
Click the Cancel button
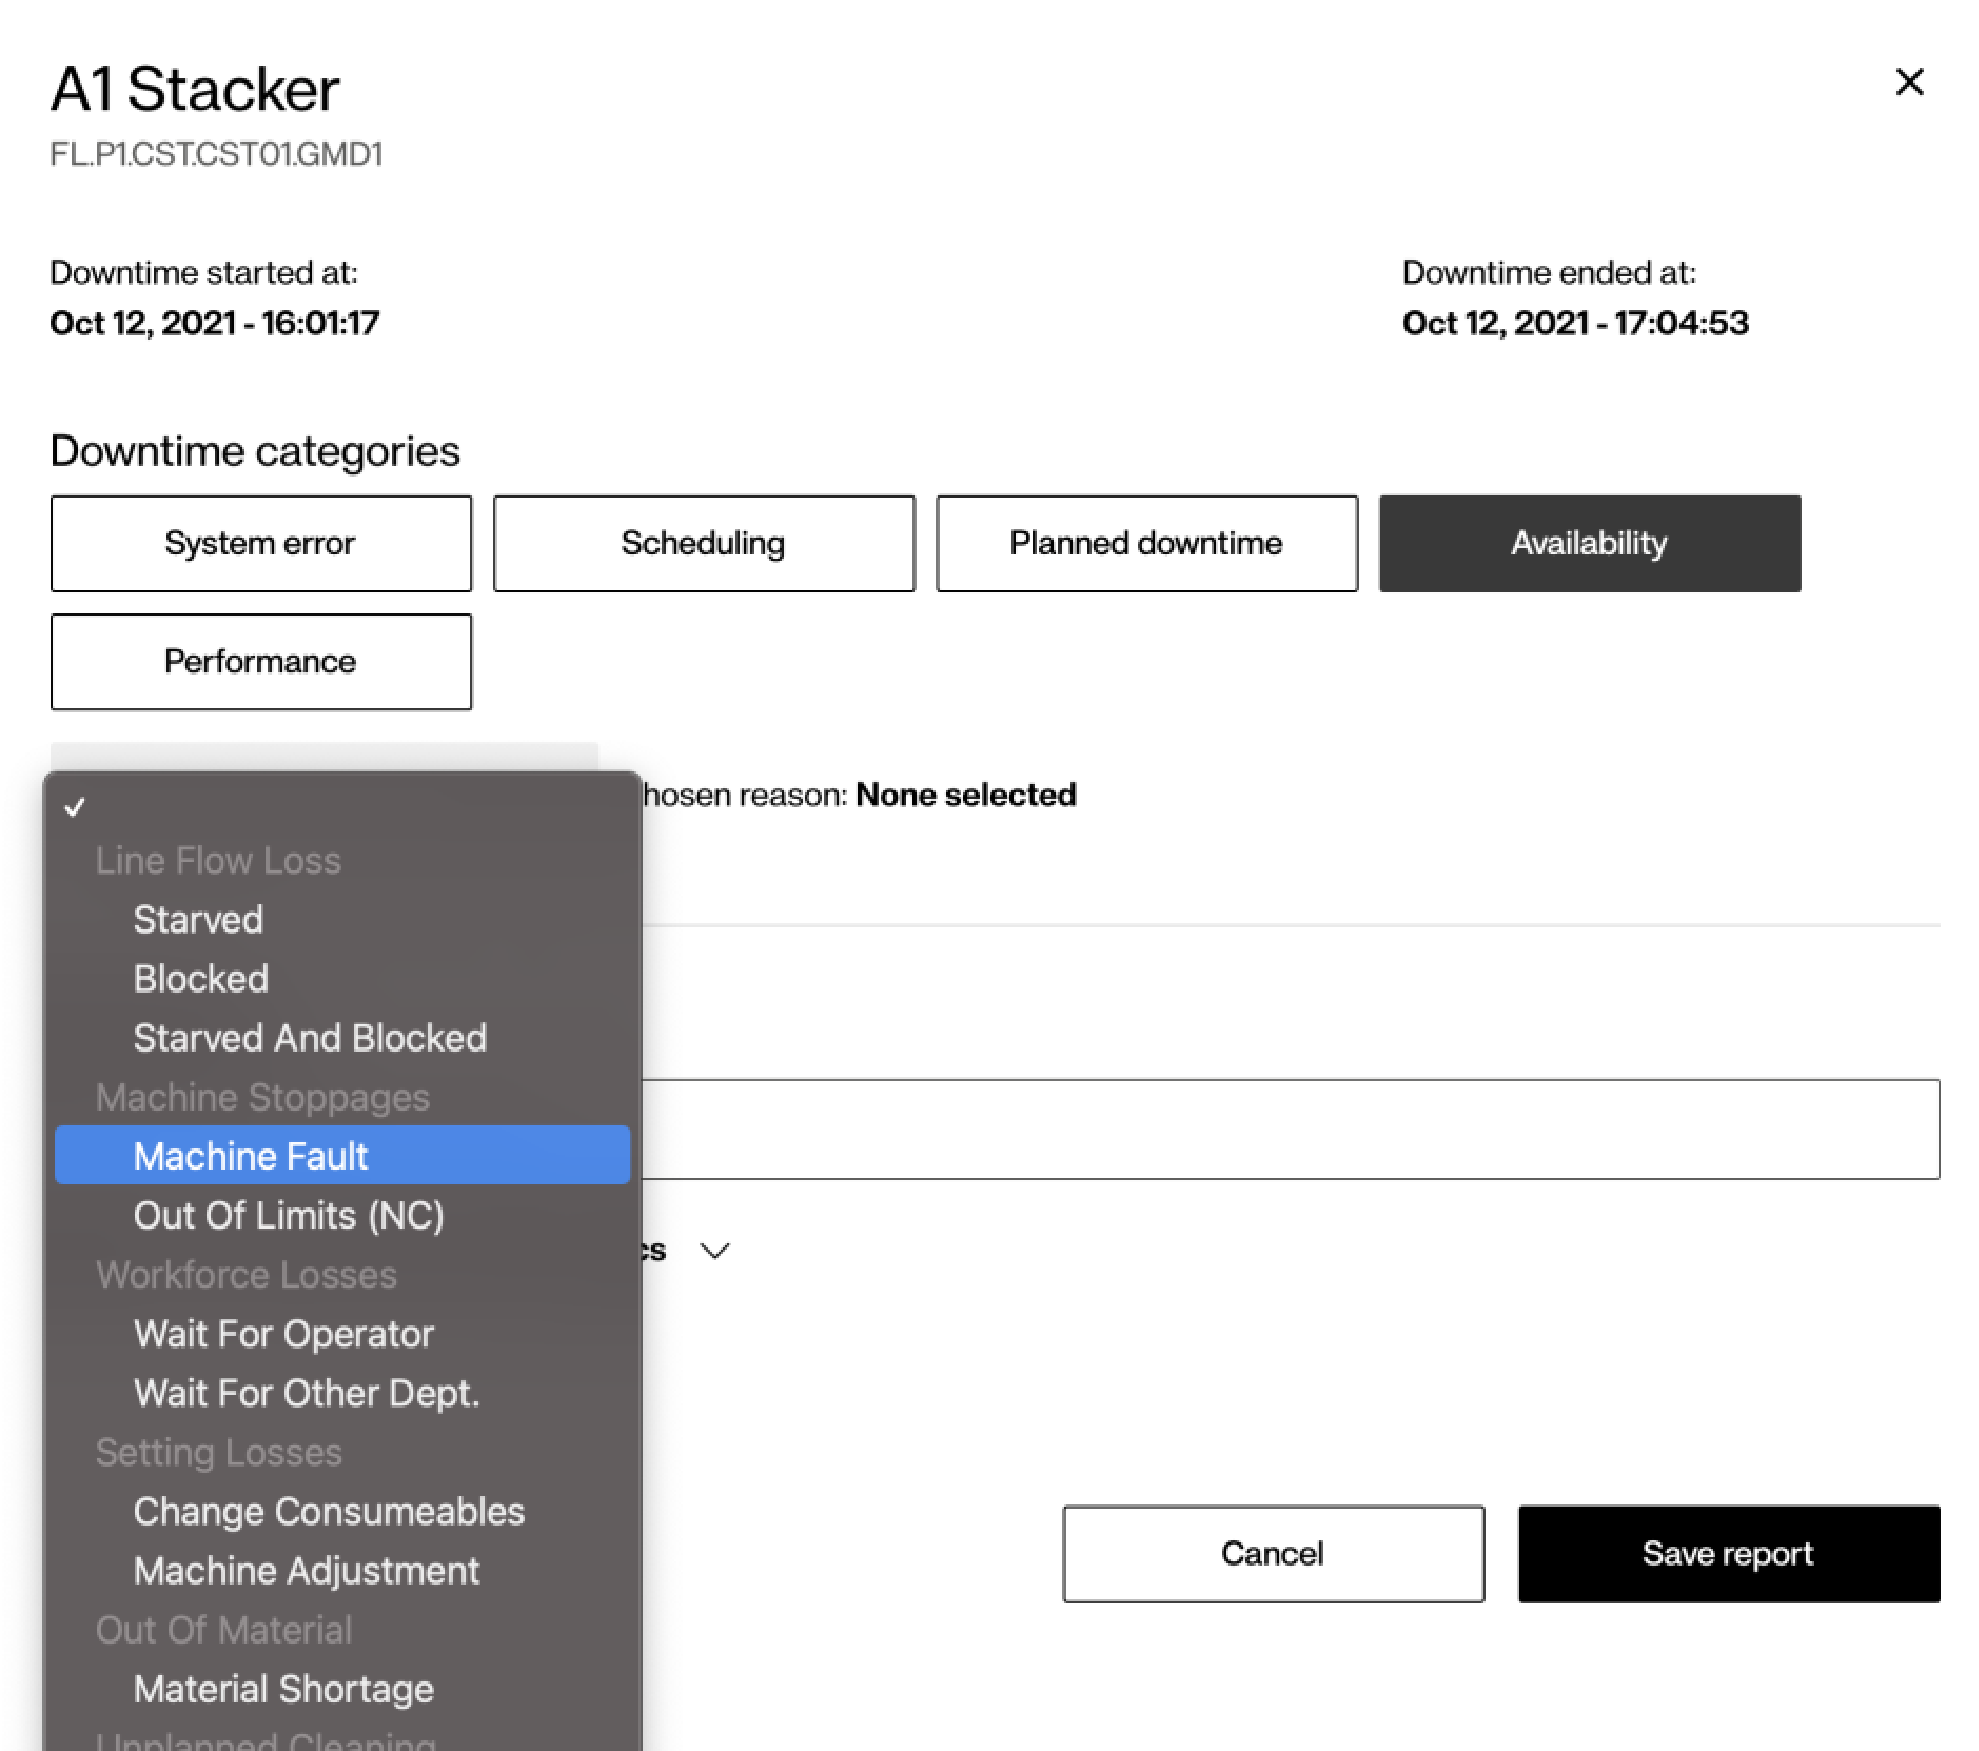coord(1272,1553)
